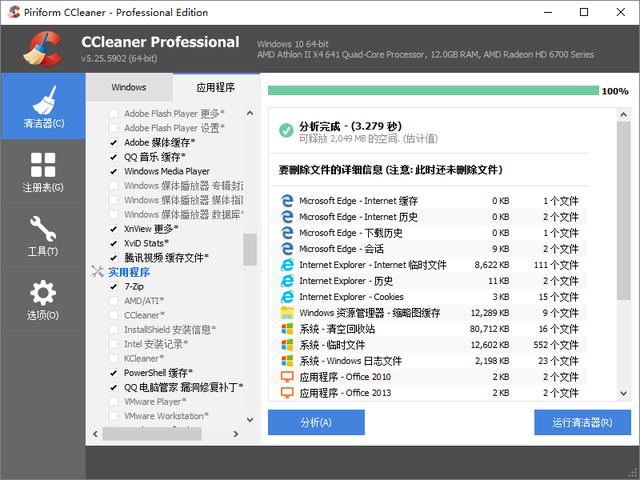Click Windows flag icon for 临时文件 system row
The width and height of the screenshot is (640, 480).
tap(287, 345)
